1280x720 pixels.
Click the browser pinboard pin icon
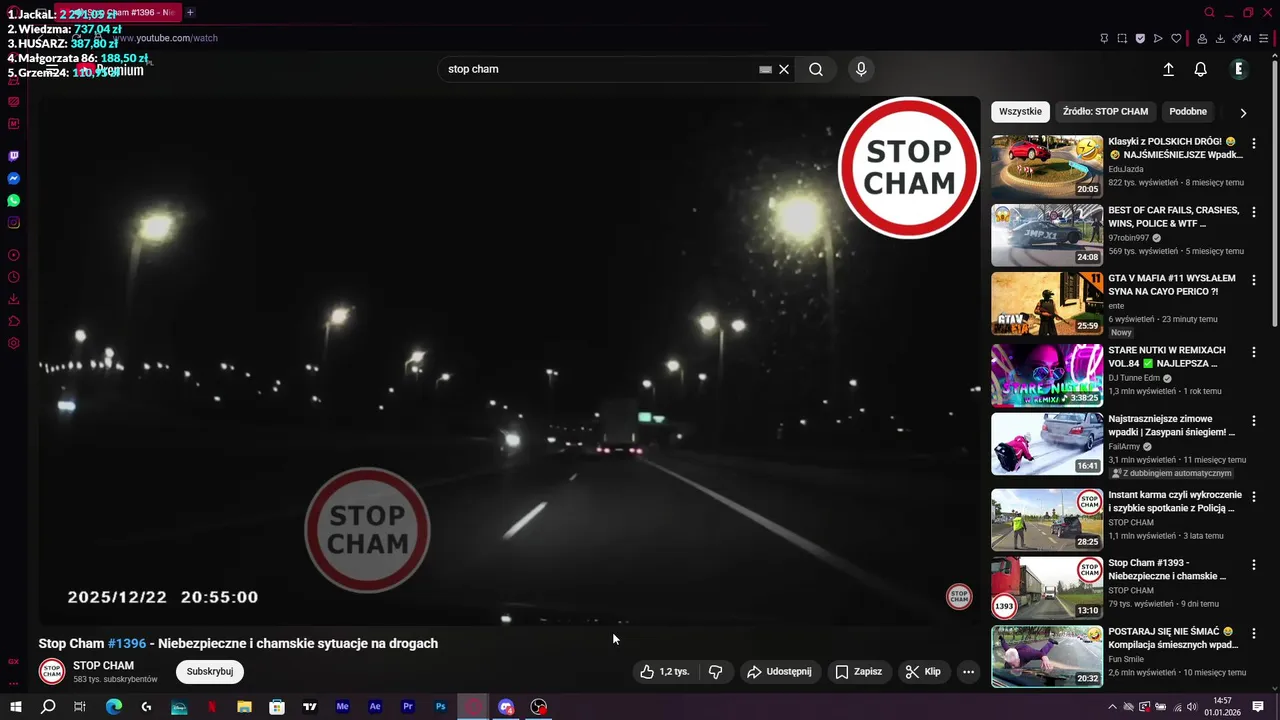1104,38
